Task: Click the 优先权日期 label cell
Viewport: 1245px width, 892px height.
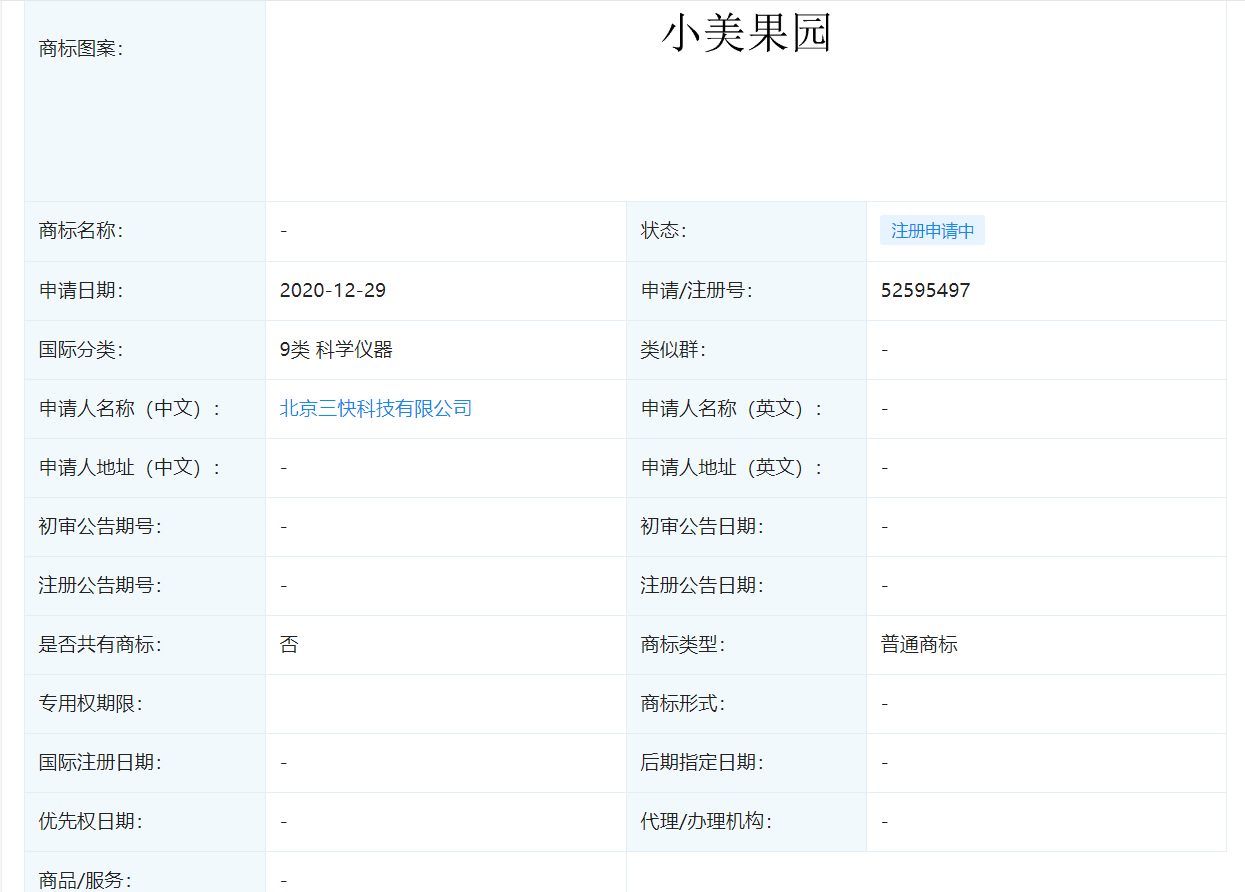Action: point(145,822)
